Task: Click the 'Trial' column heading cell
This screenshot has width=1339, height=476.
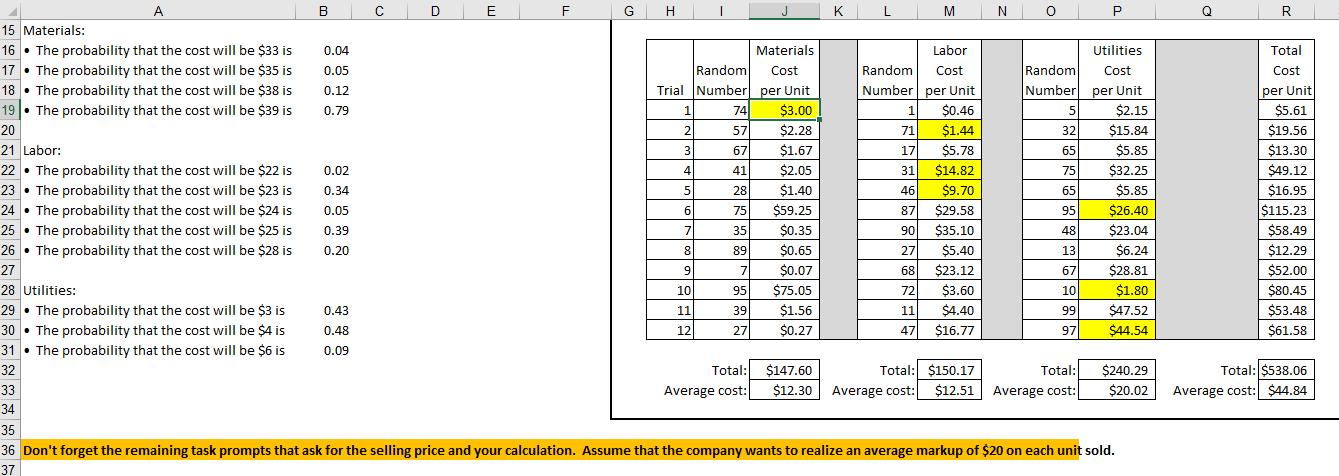Action: click(x=670, y=90)
